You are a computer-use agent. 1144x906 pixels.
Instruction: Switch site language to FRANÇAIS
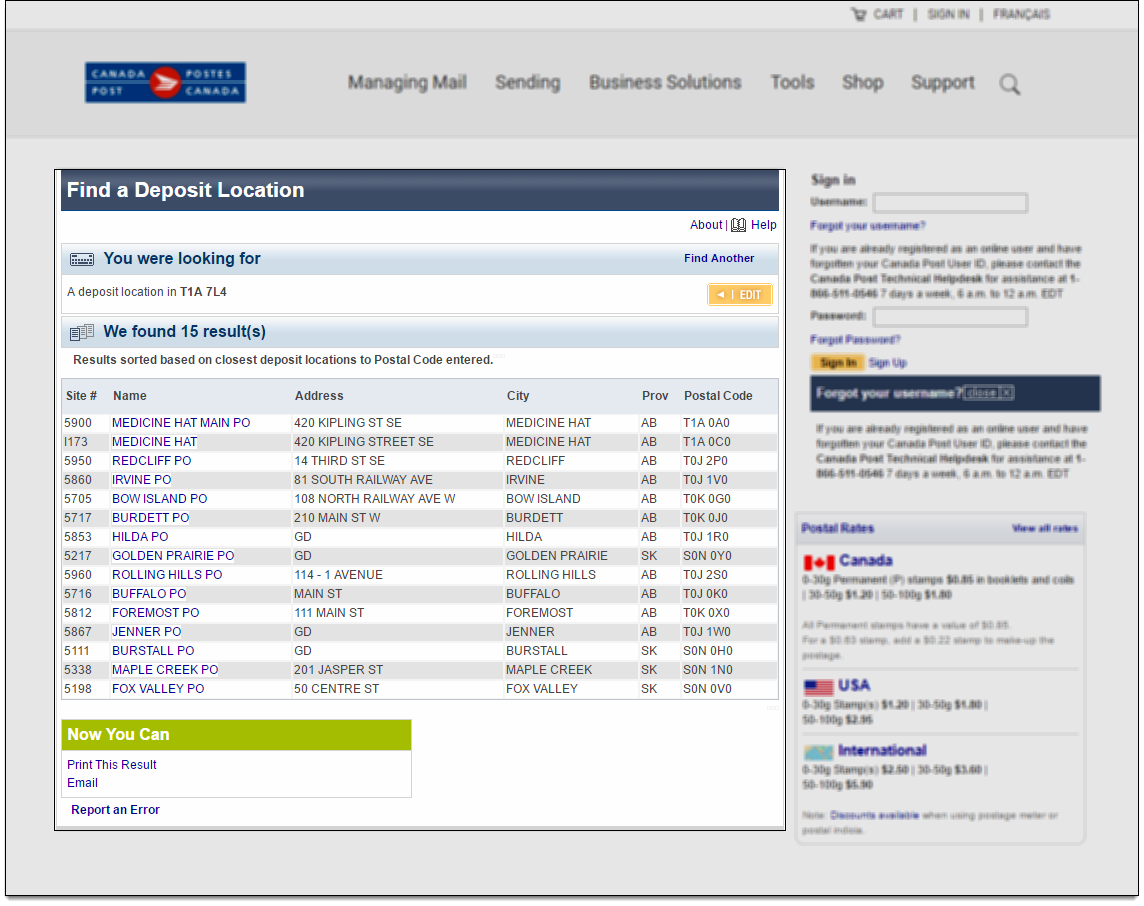click(1021, 14)
